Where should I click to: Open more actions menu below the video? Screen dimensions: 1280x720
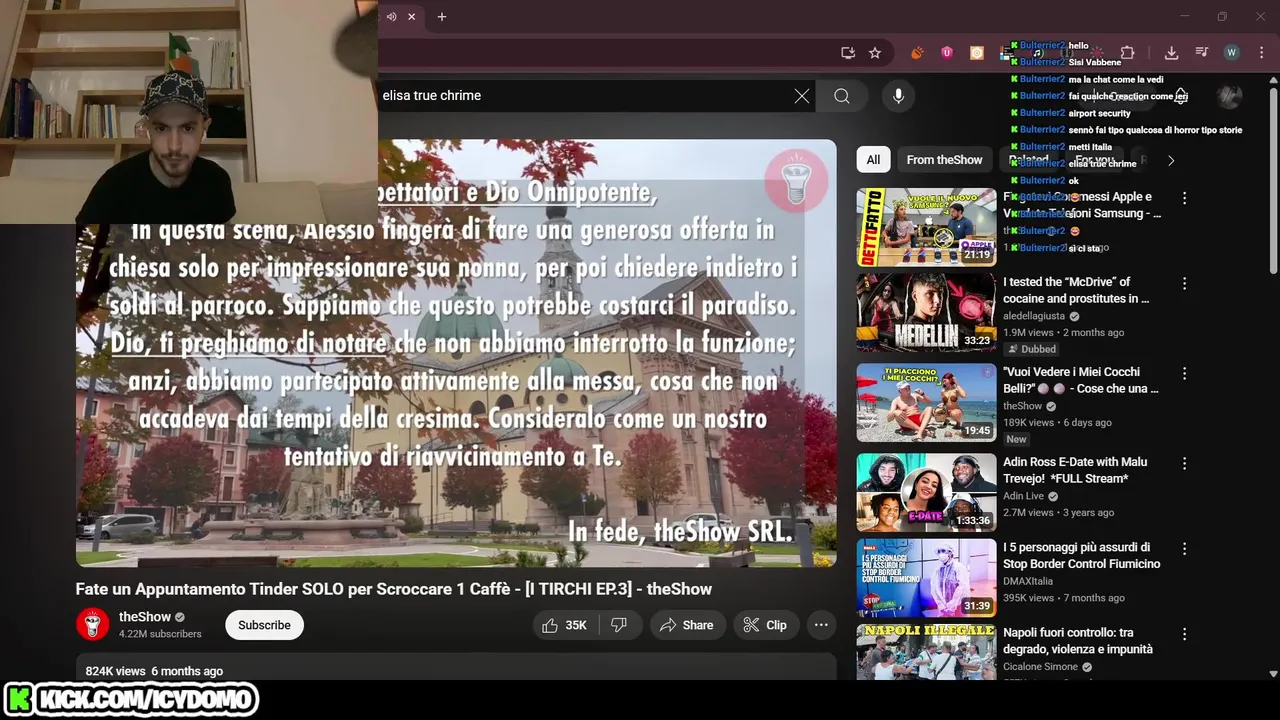pyautogui.click(x=821, y=625)
